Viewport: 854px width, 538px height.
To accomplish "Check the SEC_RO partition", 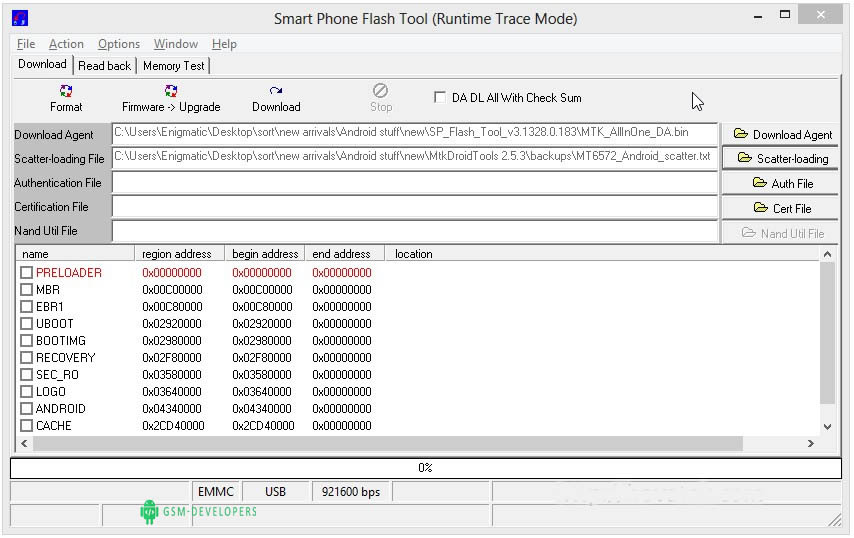I will [x=26, y=375].
